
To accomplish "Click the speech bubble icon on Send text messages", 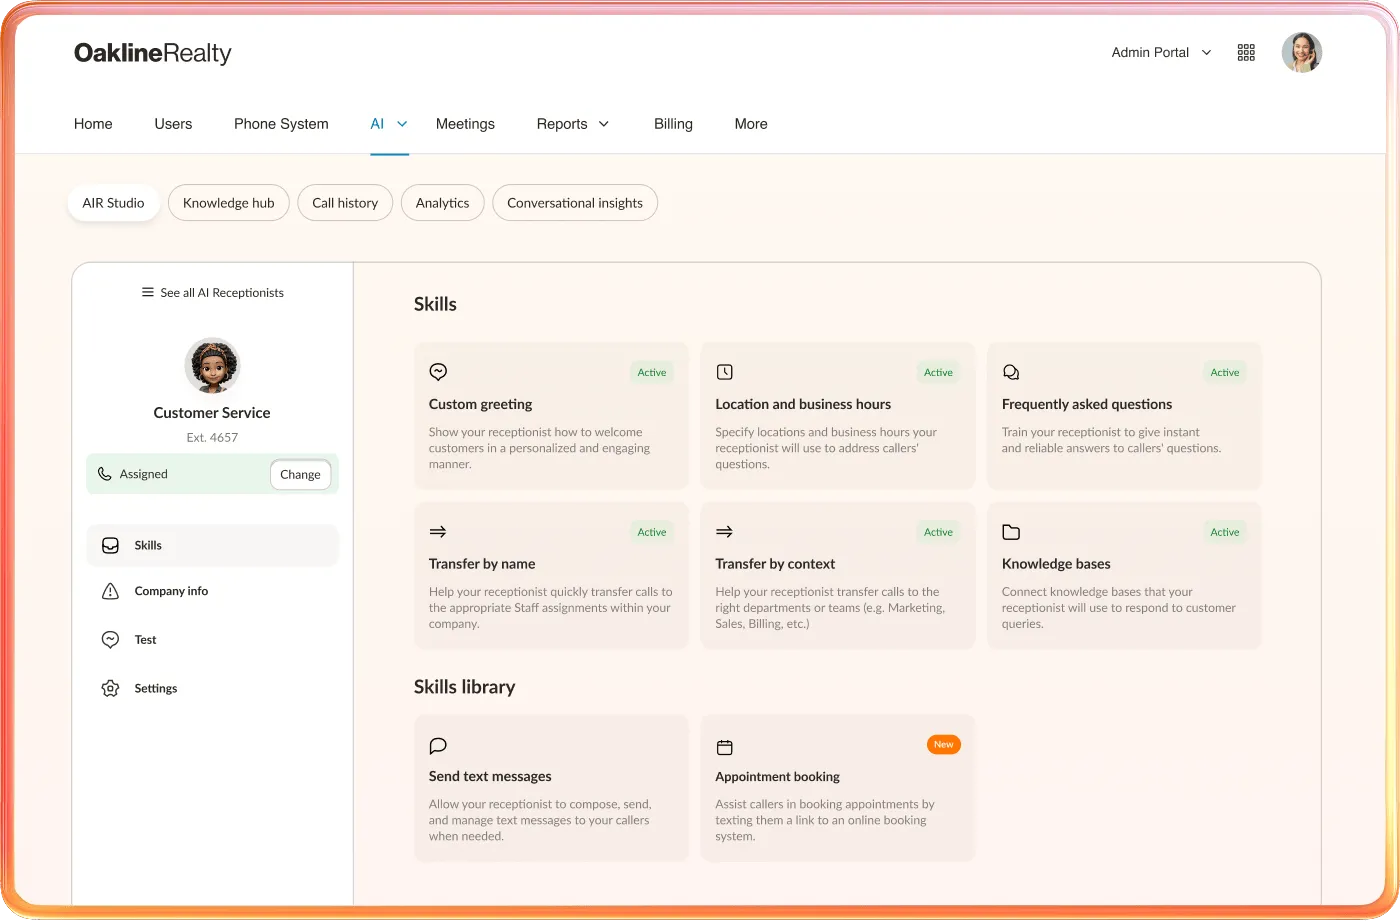I will pos(438,745).
